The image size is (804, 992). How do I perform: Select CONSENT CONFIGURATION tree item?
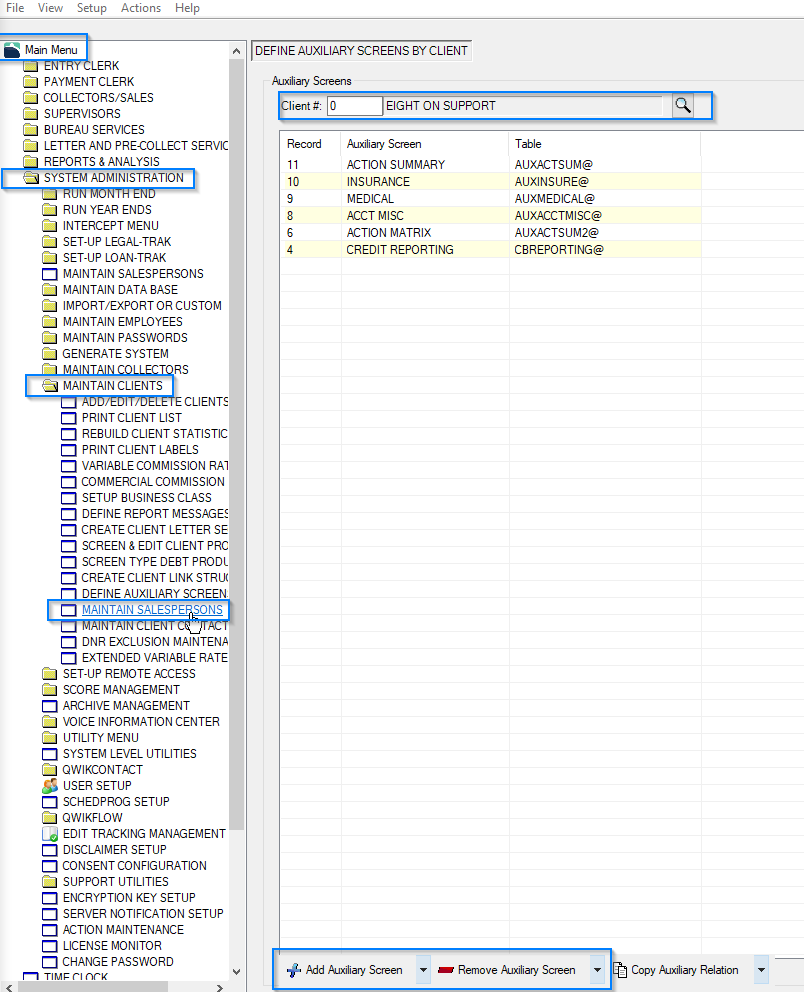(134, 866)
